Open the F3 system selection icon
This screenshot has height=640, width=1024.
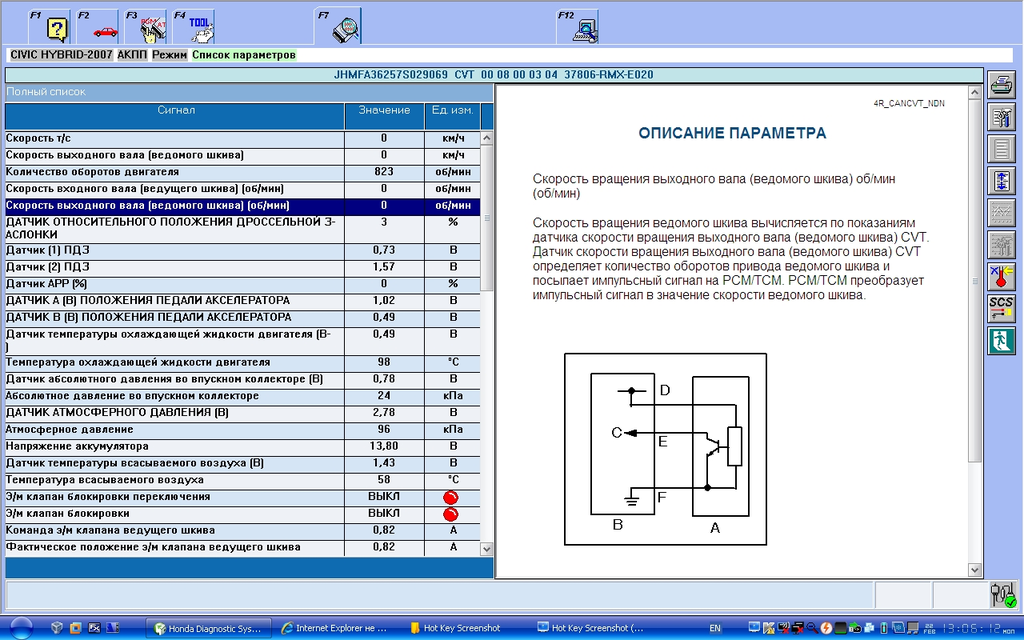click(x=146, y=27)
